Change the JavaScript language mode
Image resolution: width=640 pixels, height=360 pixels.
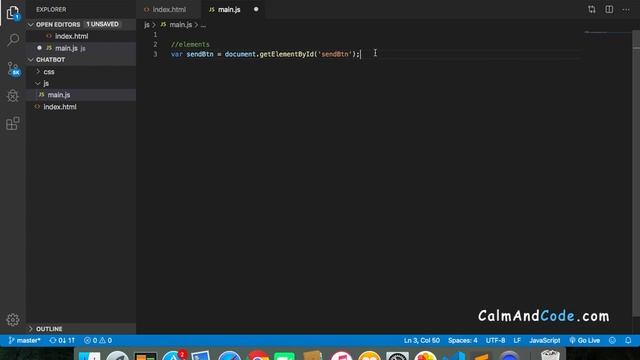coord(544,340)
